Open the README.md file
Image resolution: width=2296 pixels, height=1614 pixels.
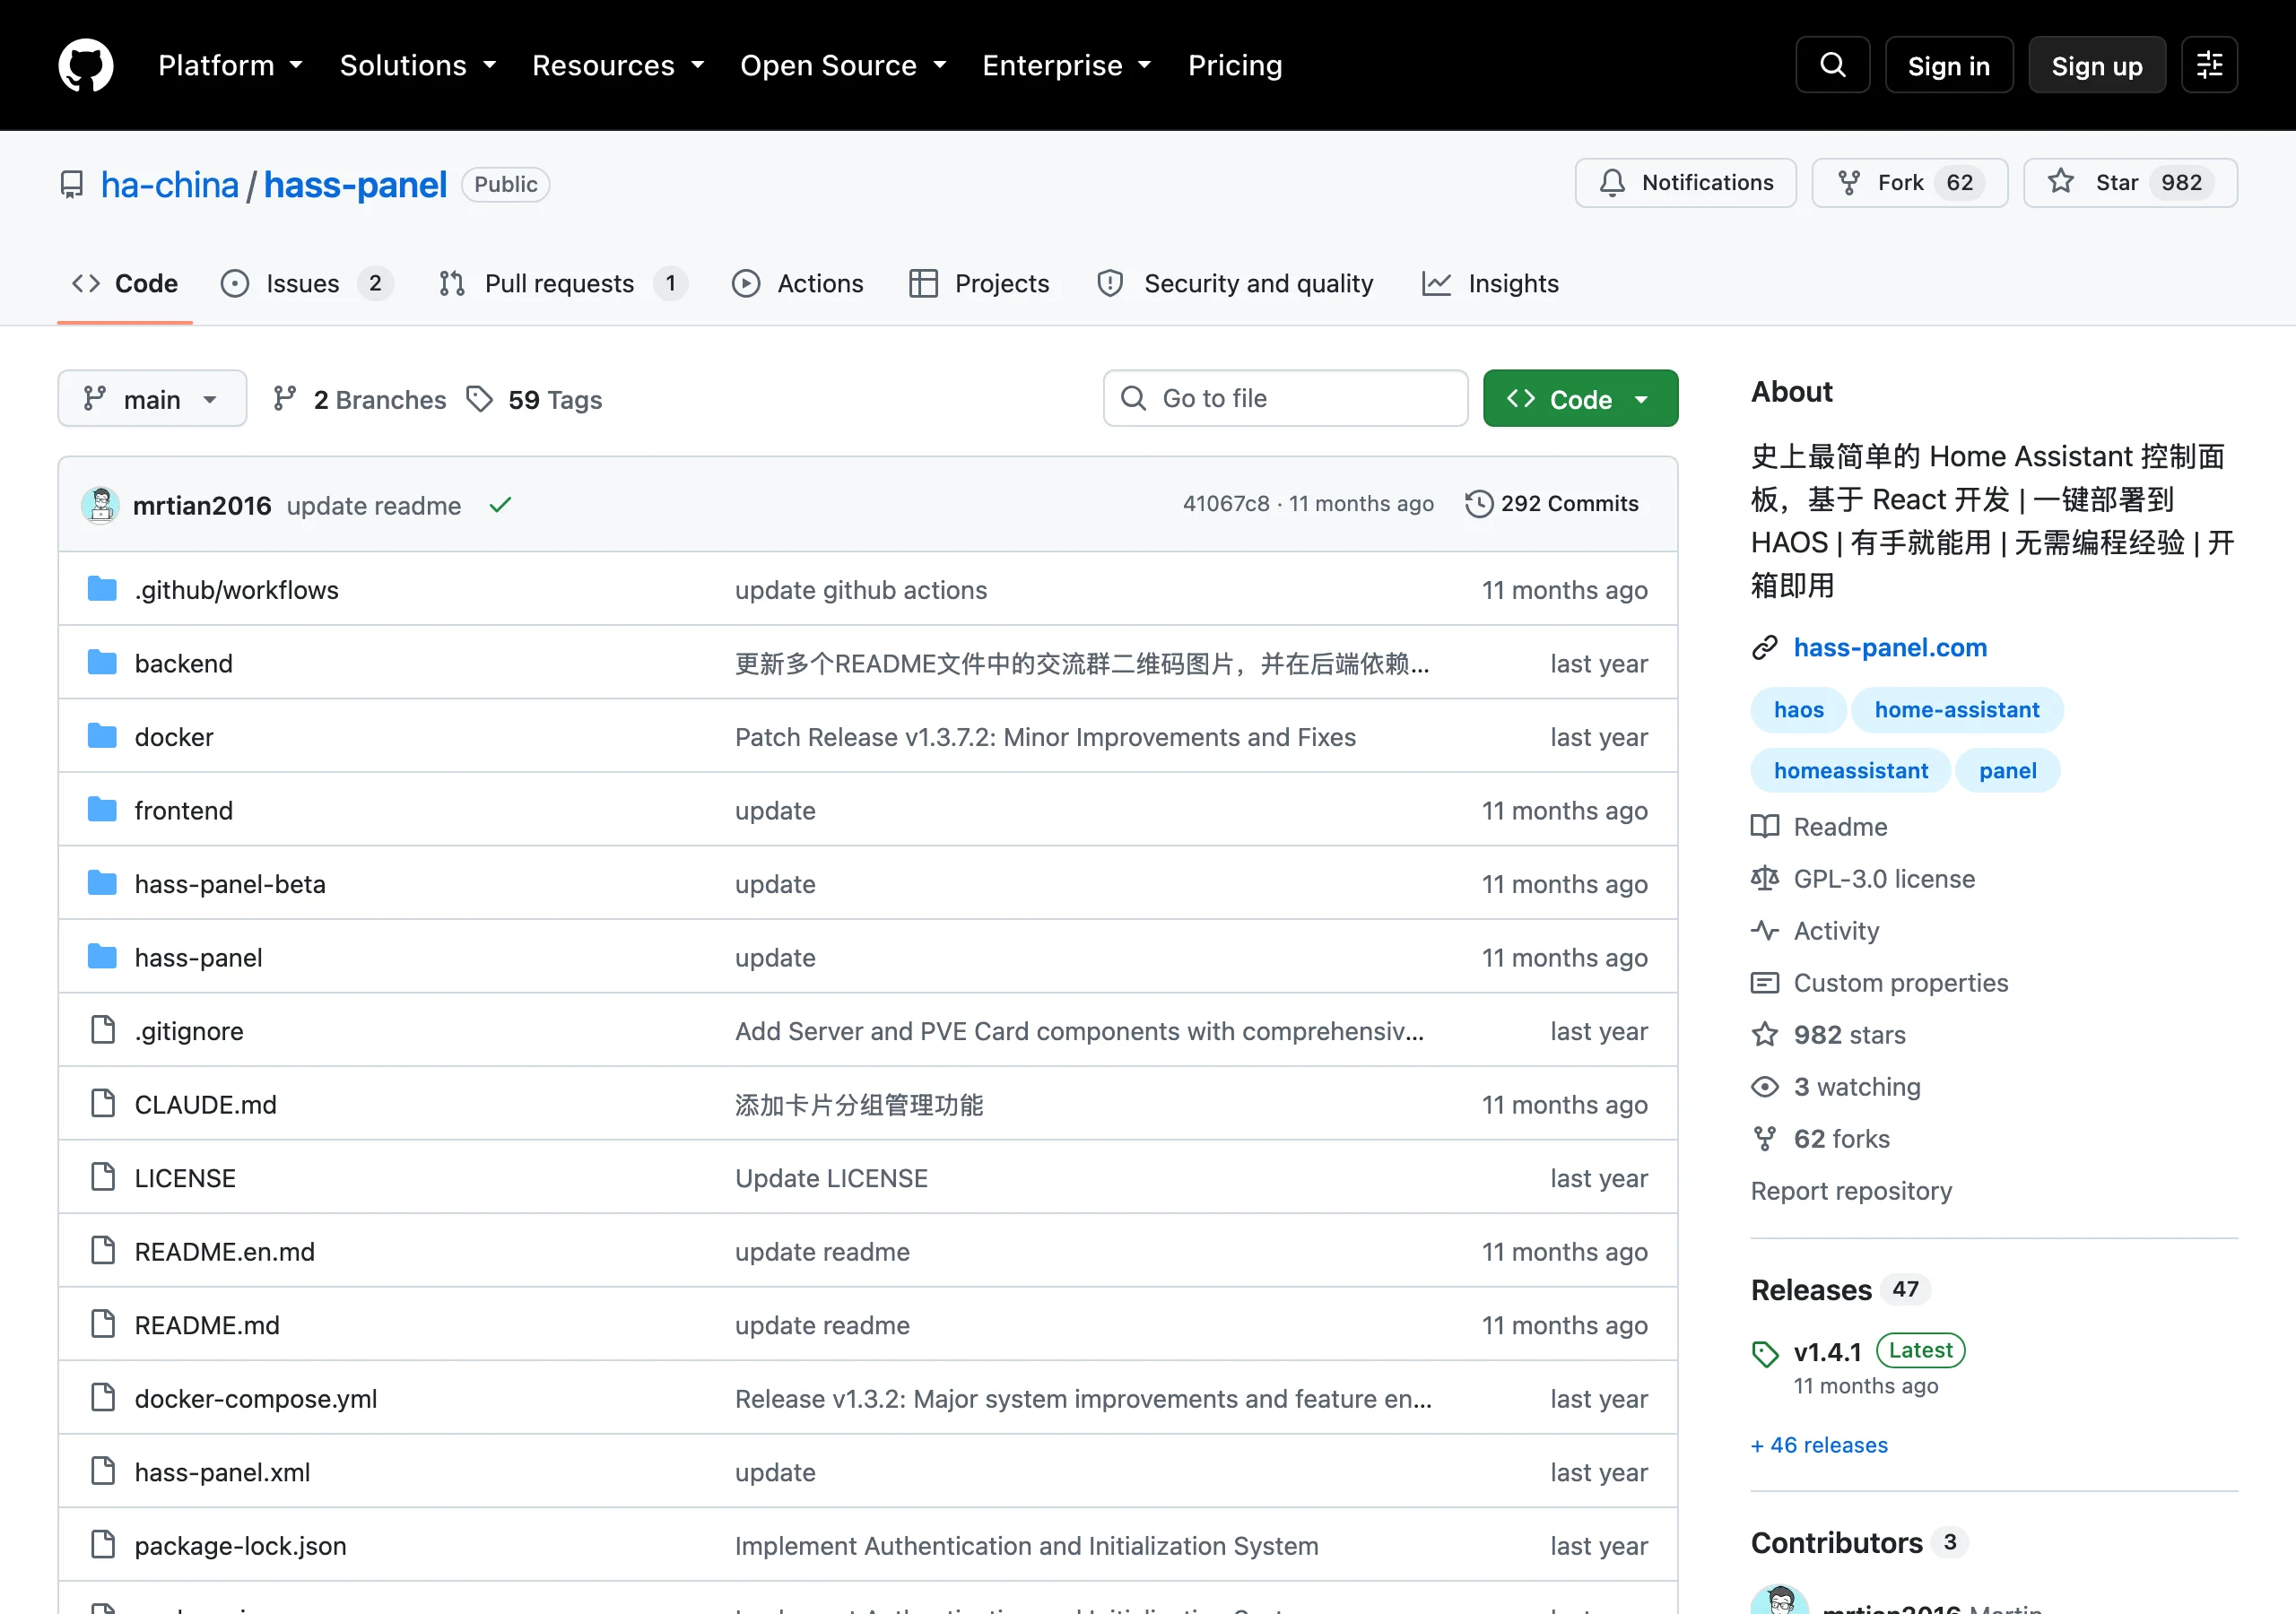[x=207, y=1325]
